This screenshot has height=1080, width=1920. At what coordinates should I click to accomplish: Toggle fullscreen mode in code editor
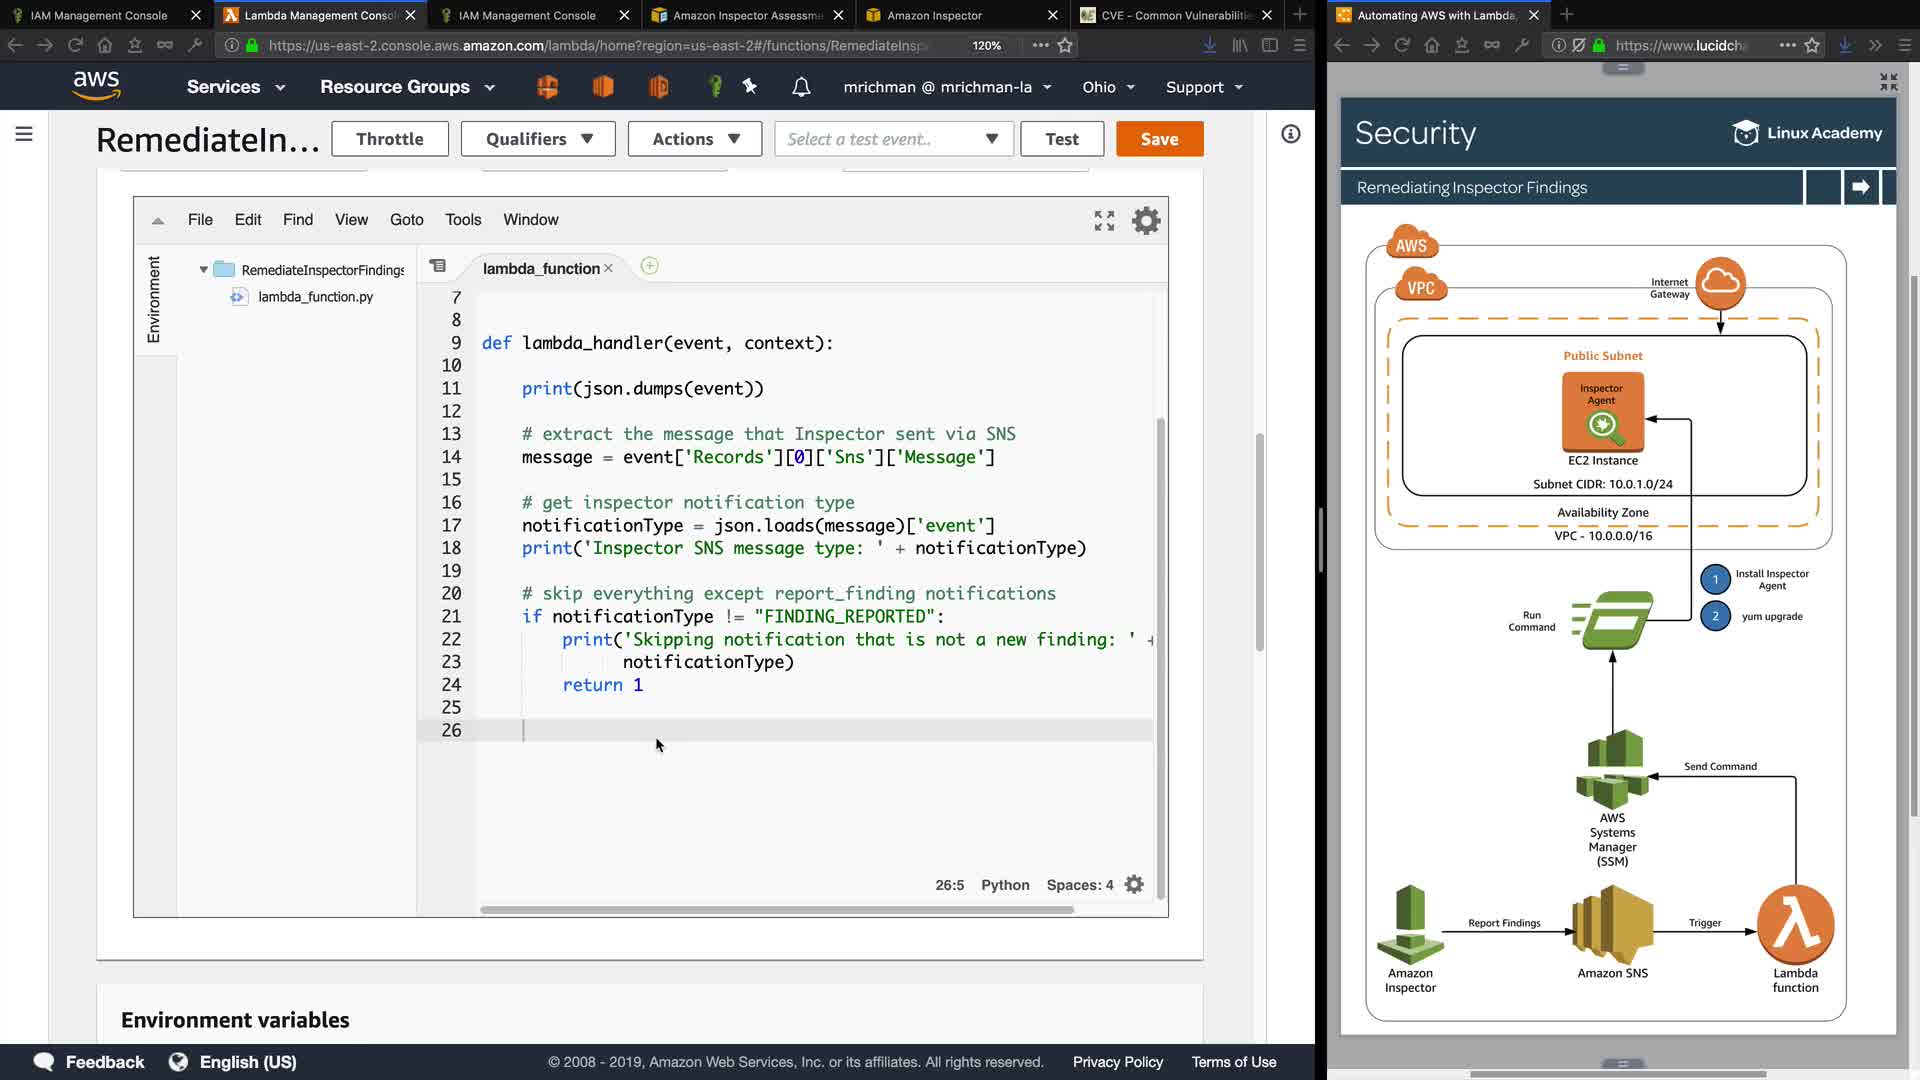click(x=1104, y=220)
